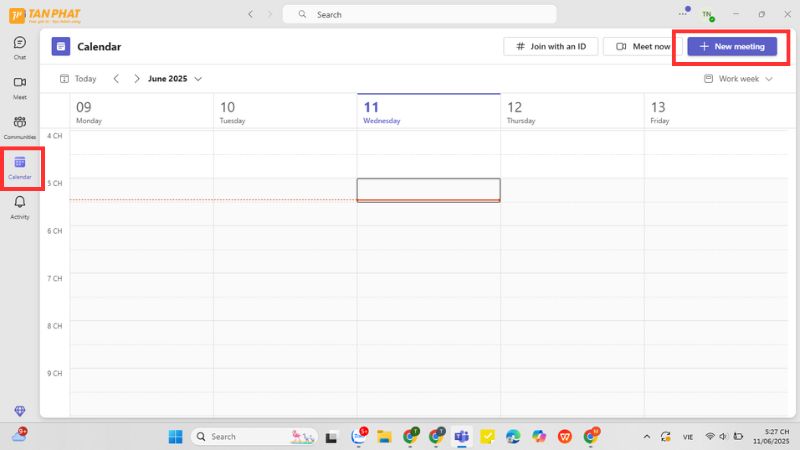Go back with the top navigation arrow

coord(251,14)
